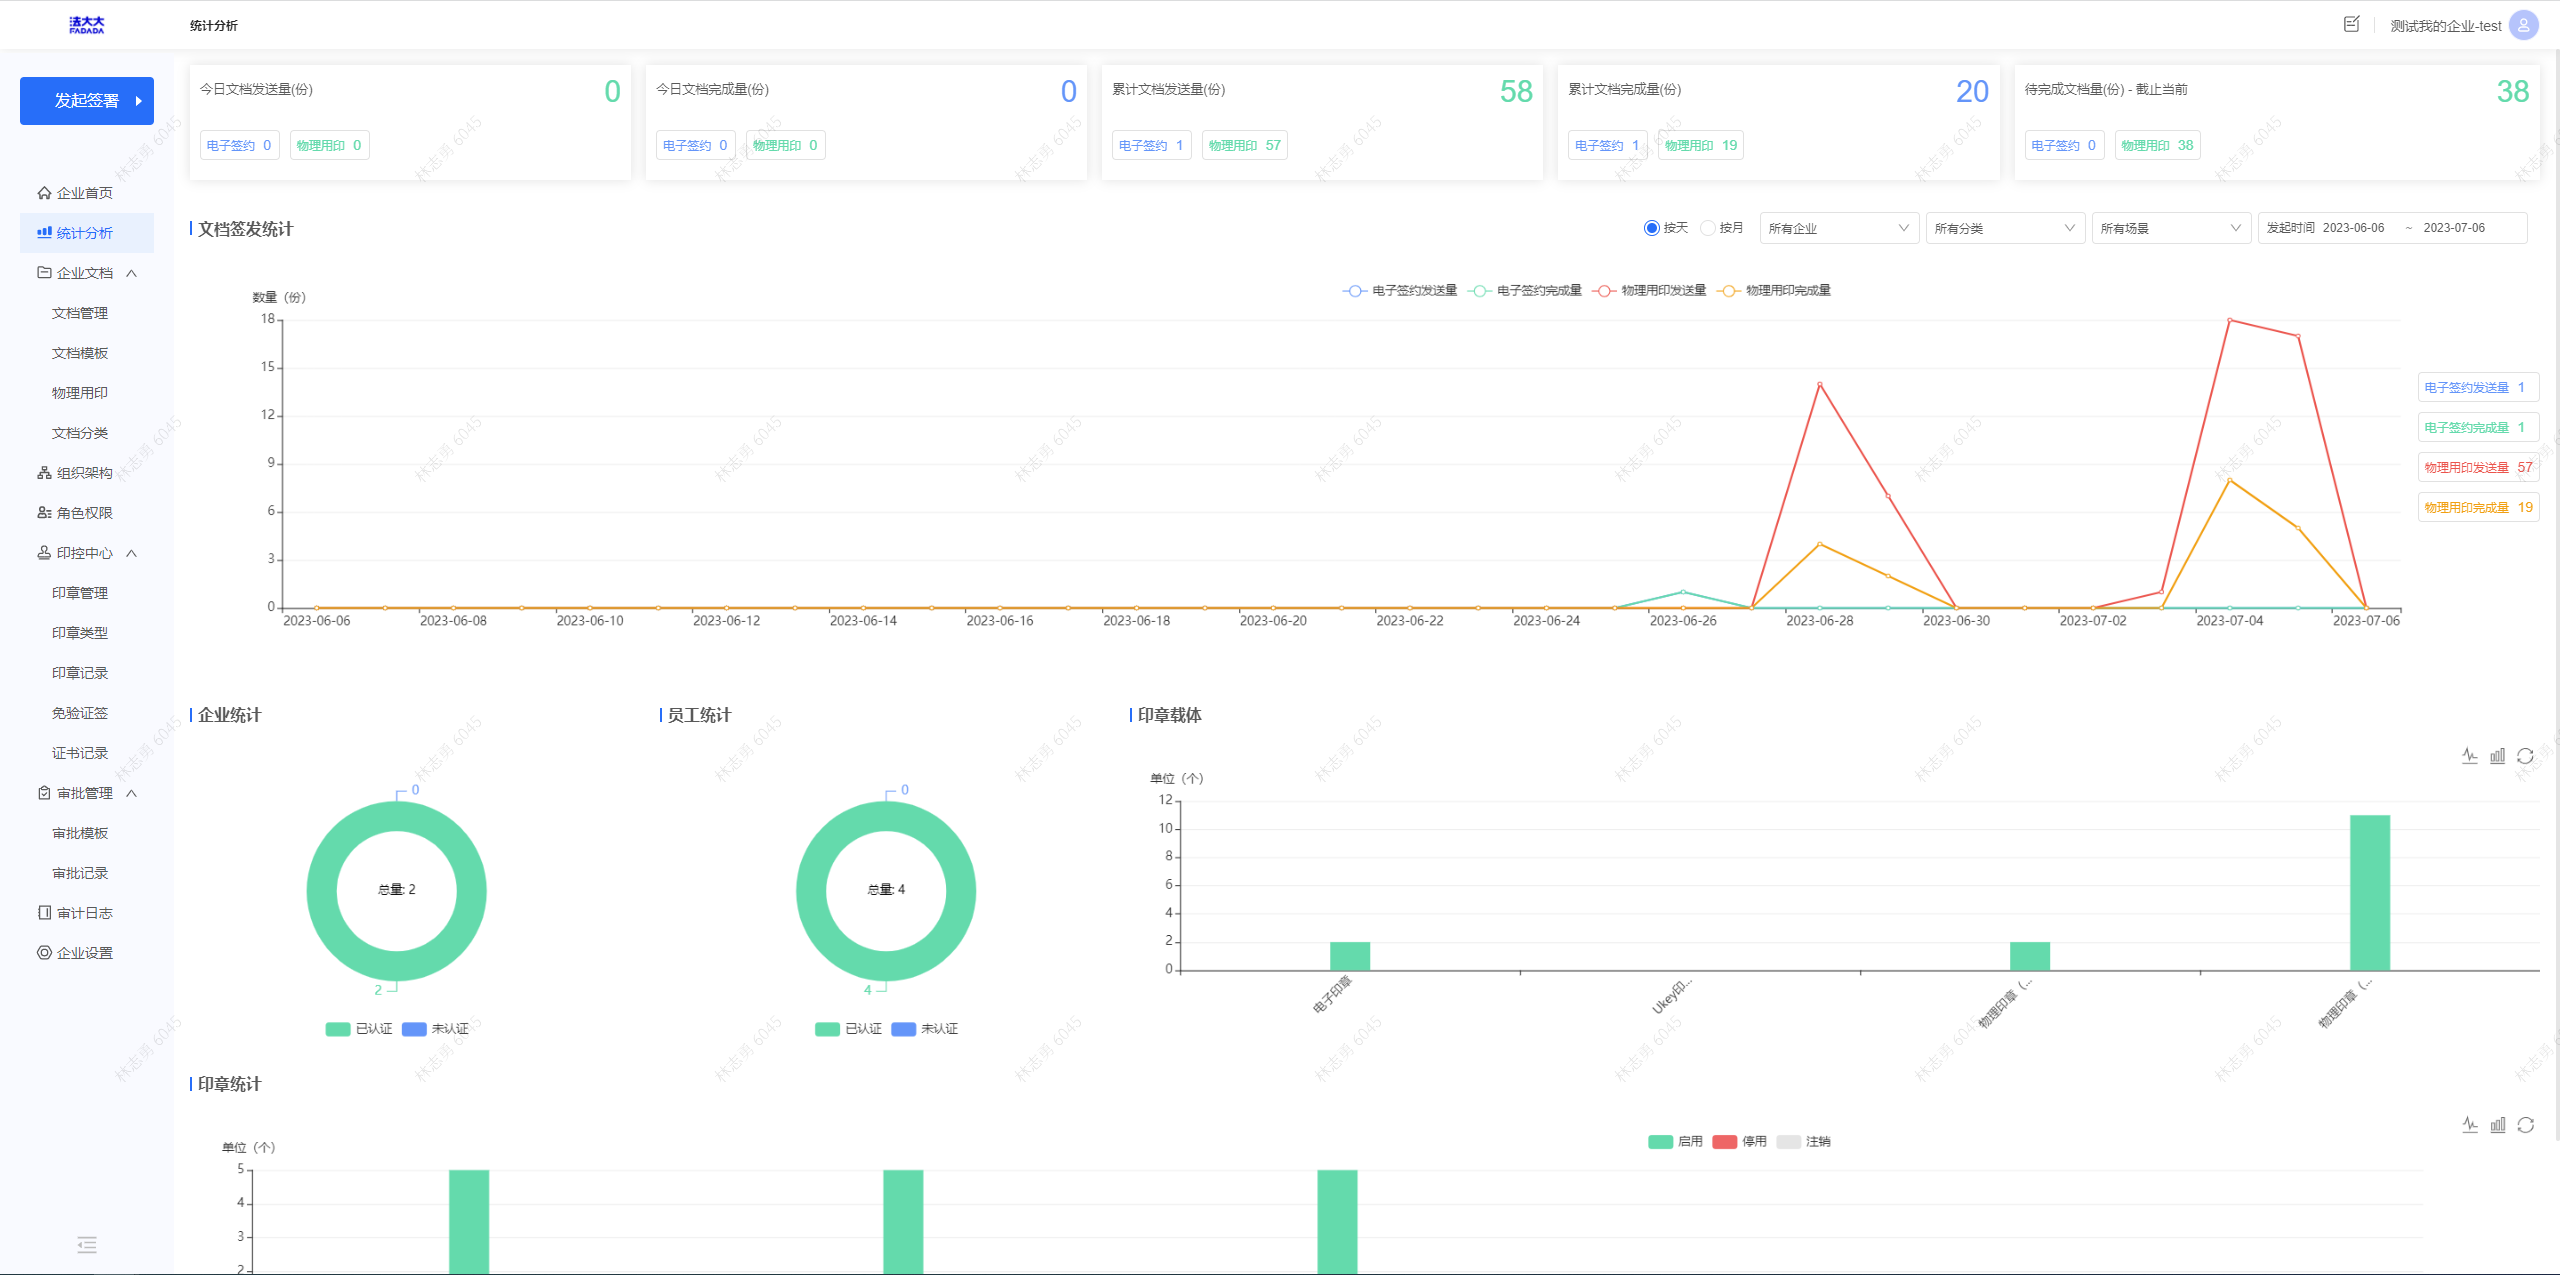Image resolution: width=2560 pixels, height=1275 pixels.
Task: Open the 所有企业 dropdown
Action: [1839, 228]
